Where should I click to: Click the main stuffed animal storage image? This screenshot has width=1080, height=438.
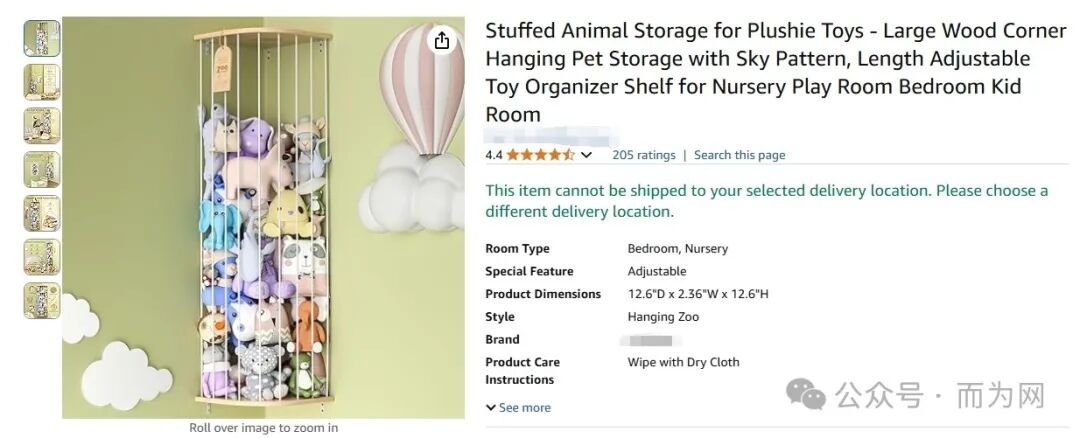click(x=263, y=218)
